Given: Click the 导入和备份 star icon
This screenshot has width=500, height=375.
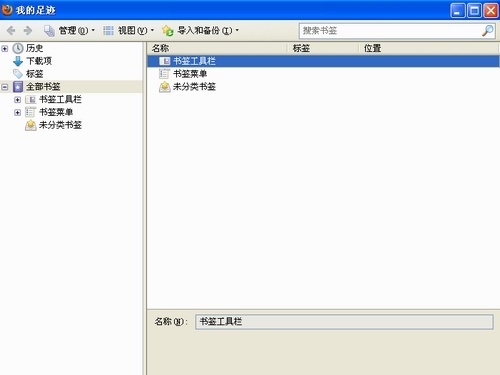Looking at the screenshot, I should coord(168,31).
